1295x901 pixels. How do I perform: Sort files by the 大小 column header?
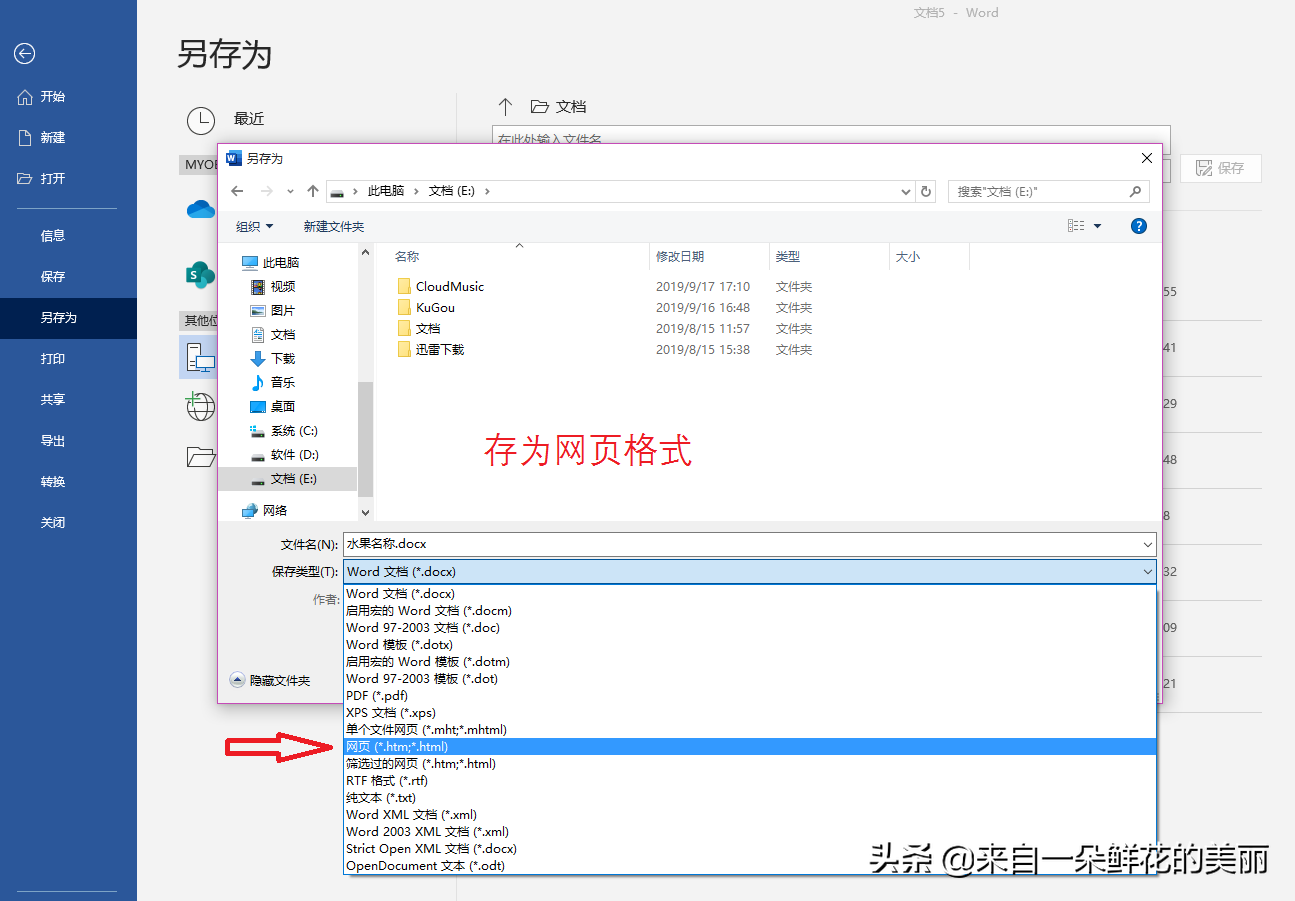tap(908, 257)
